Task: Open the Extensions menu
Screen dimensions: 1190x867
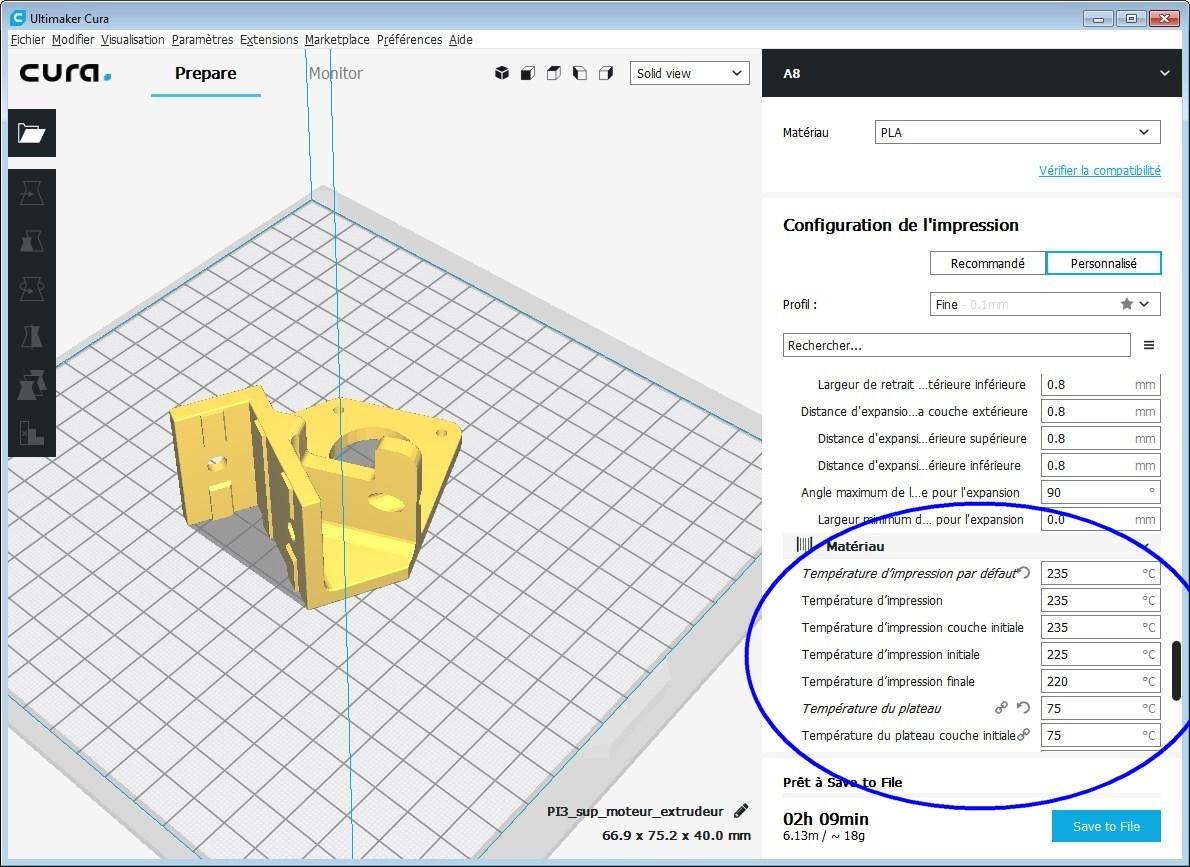Action: point(269,40)
